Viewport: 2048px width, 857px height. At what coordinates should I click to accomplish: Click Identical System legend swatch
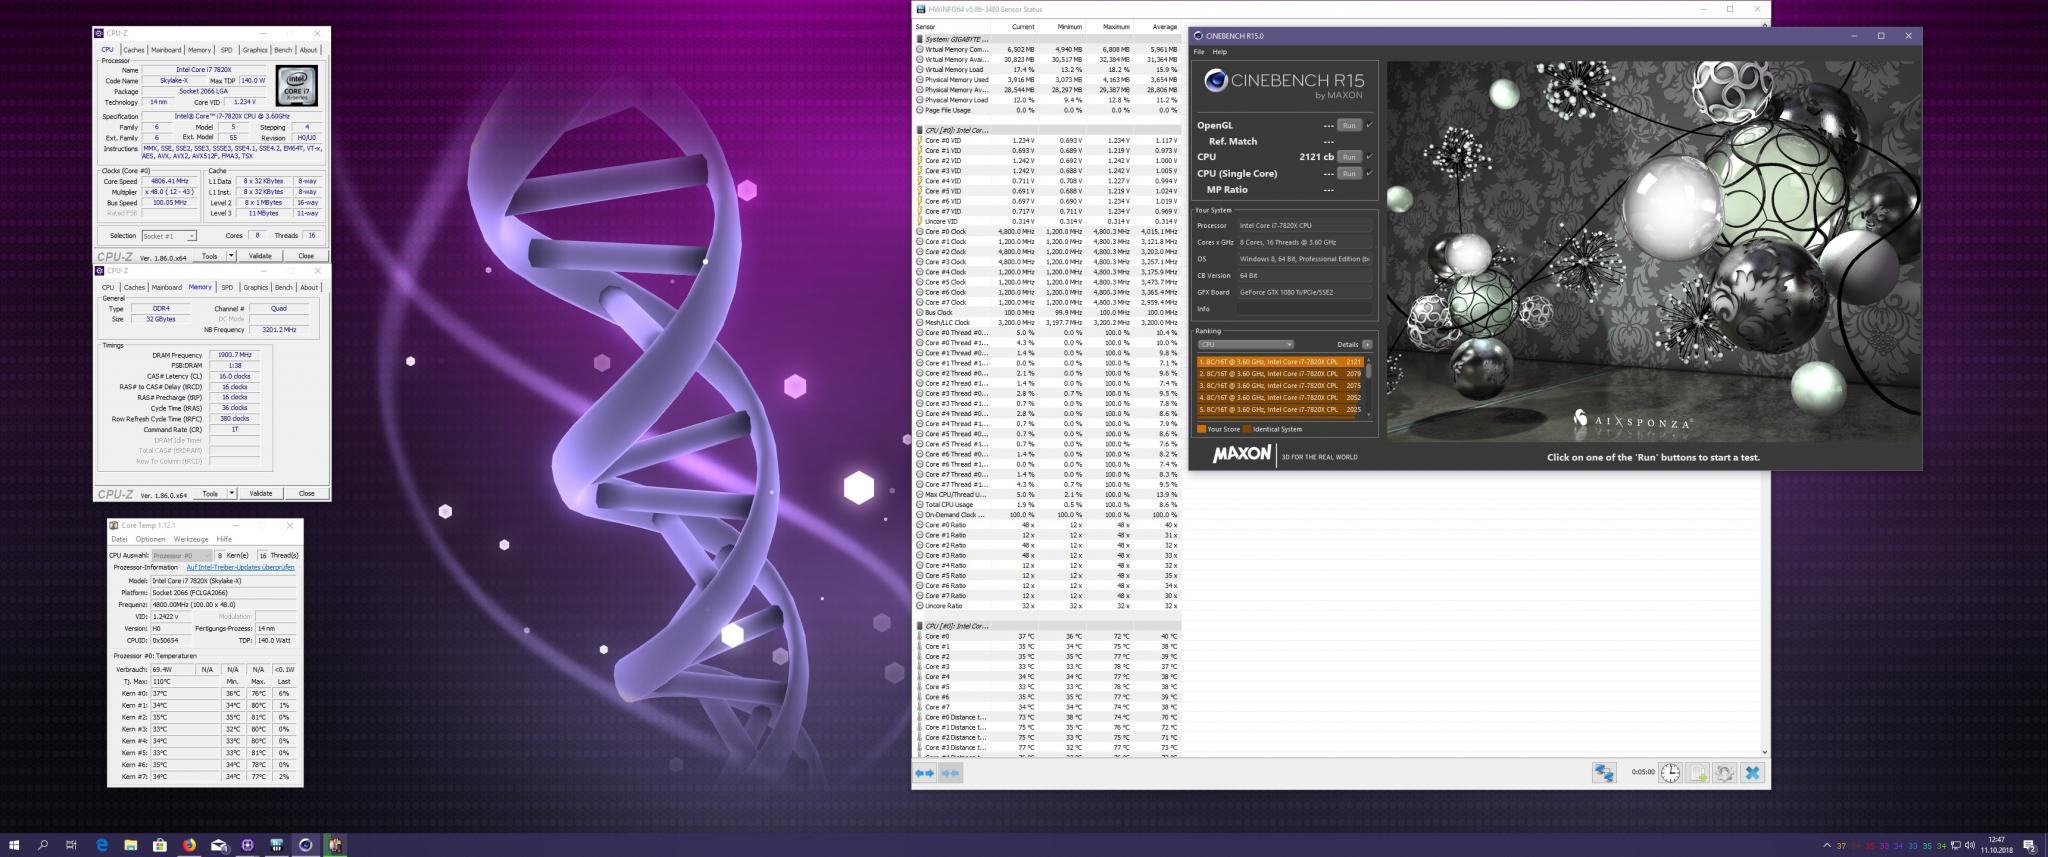click(x=1247, y=429)
